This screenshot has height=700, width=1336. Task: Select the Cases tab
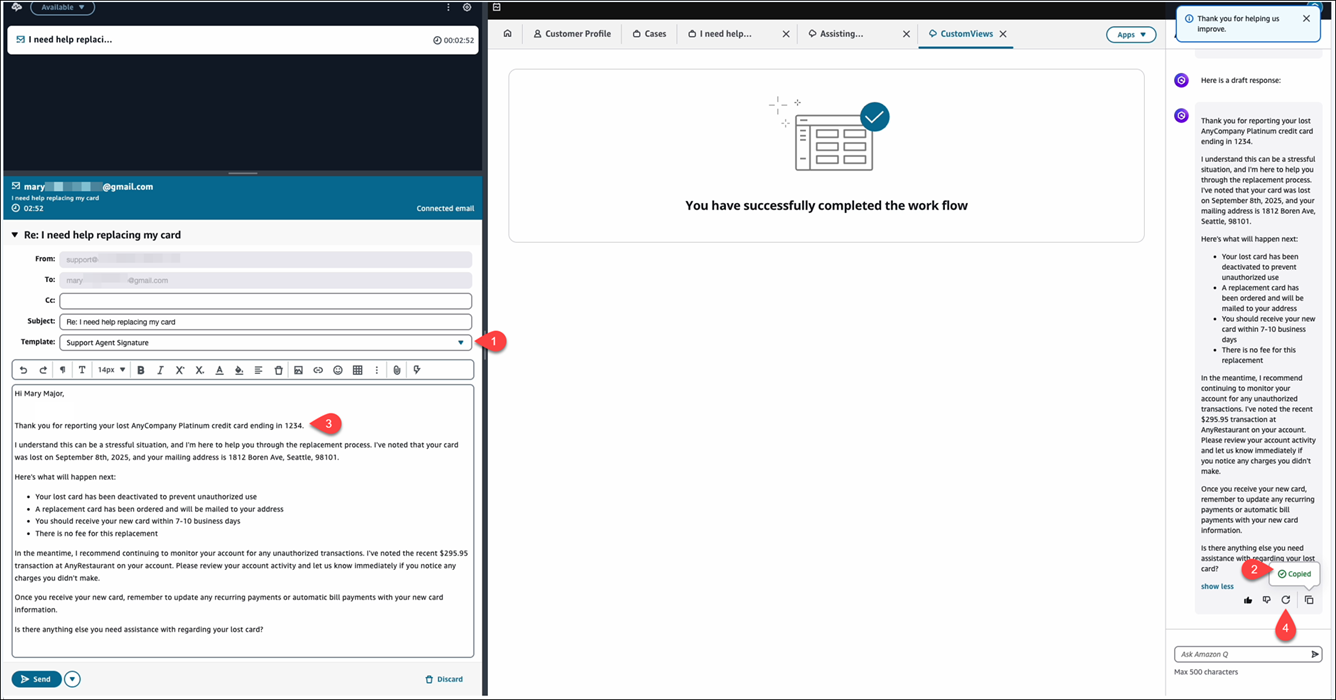(648, 33)
